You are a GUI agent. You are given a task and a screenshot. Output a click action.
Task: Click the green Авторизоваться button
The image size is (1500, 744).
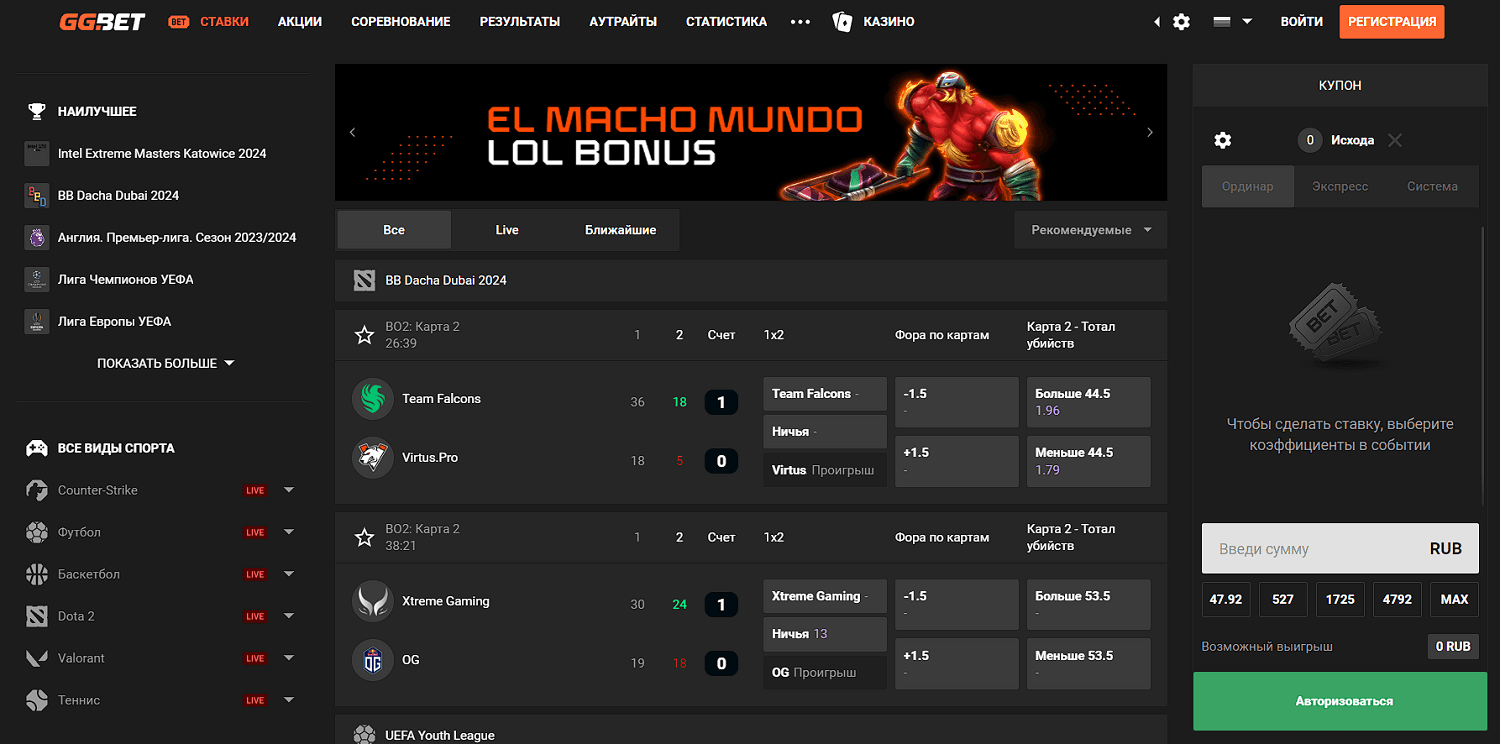coord(1340,701)
